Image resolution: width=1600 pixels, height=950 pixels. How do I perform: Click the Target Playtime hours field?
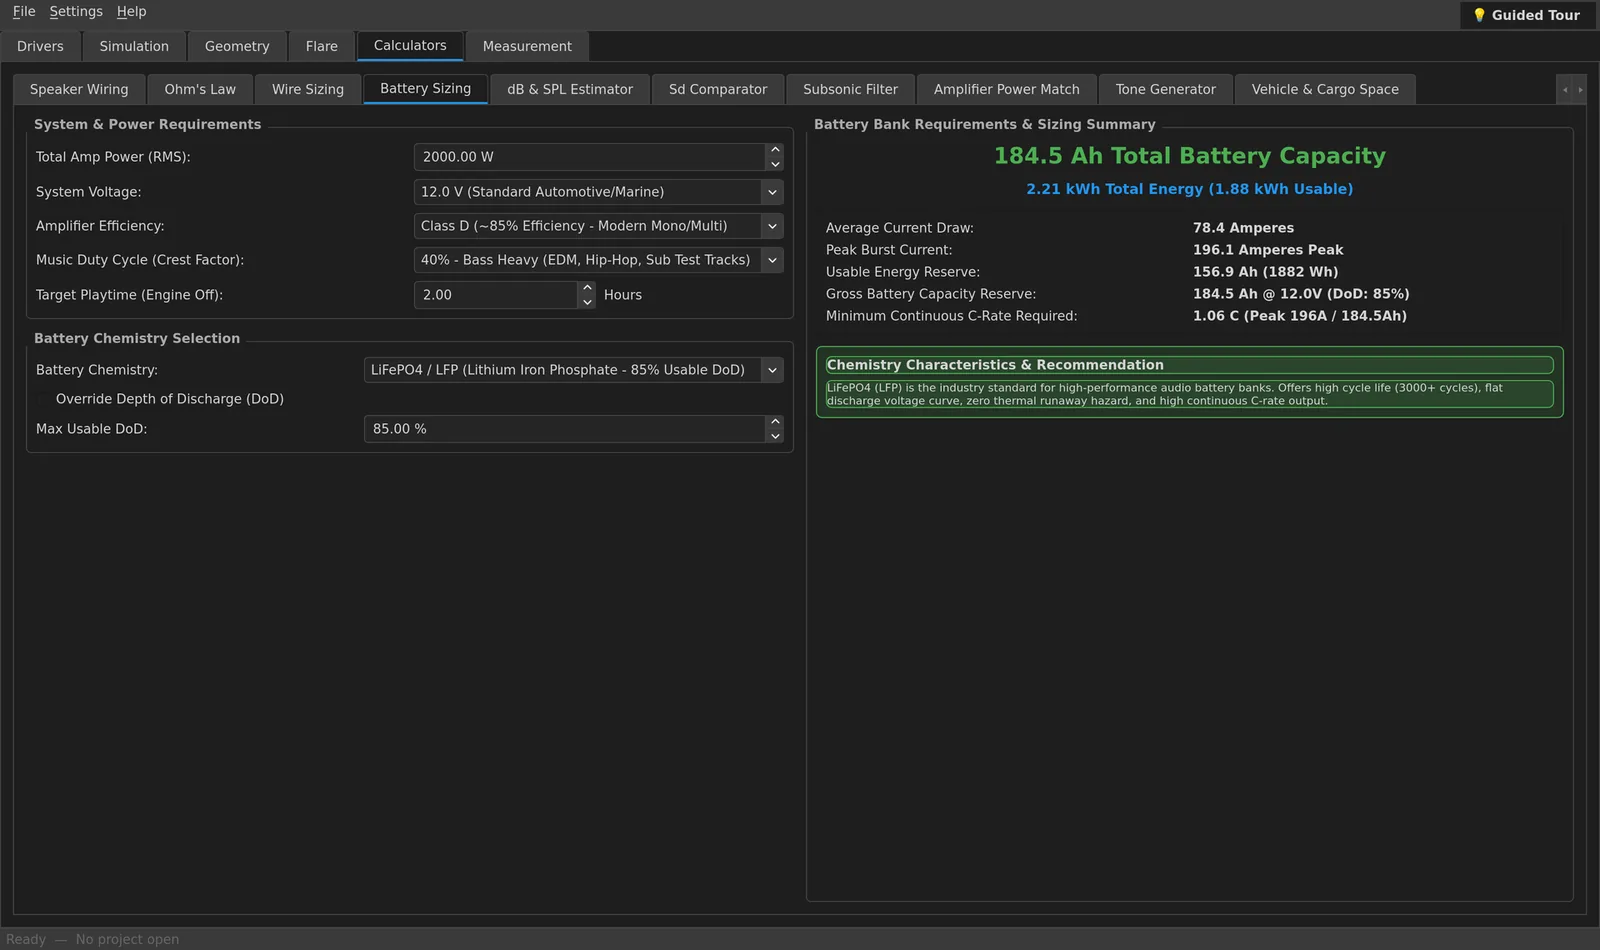click(496, 295)
